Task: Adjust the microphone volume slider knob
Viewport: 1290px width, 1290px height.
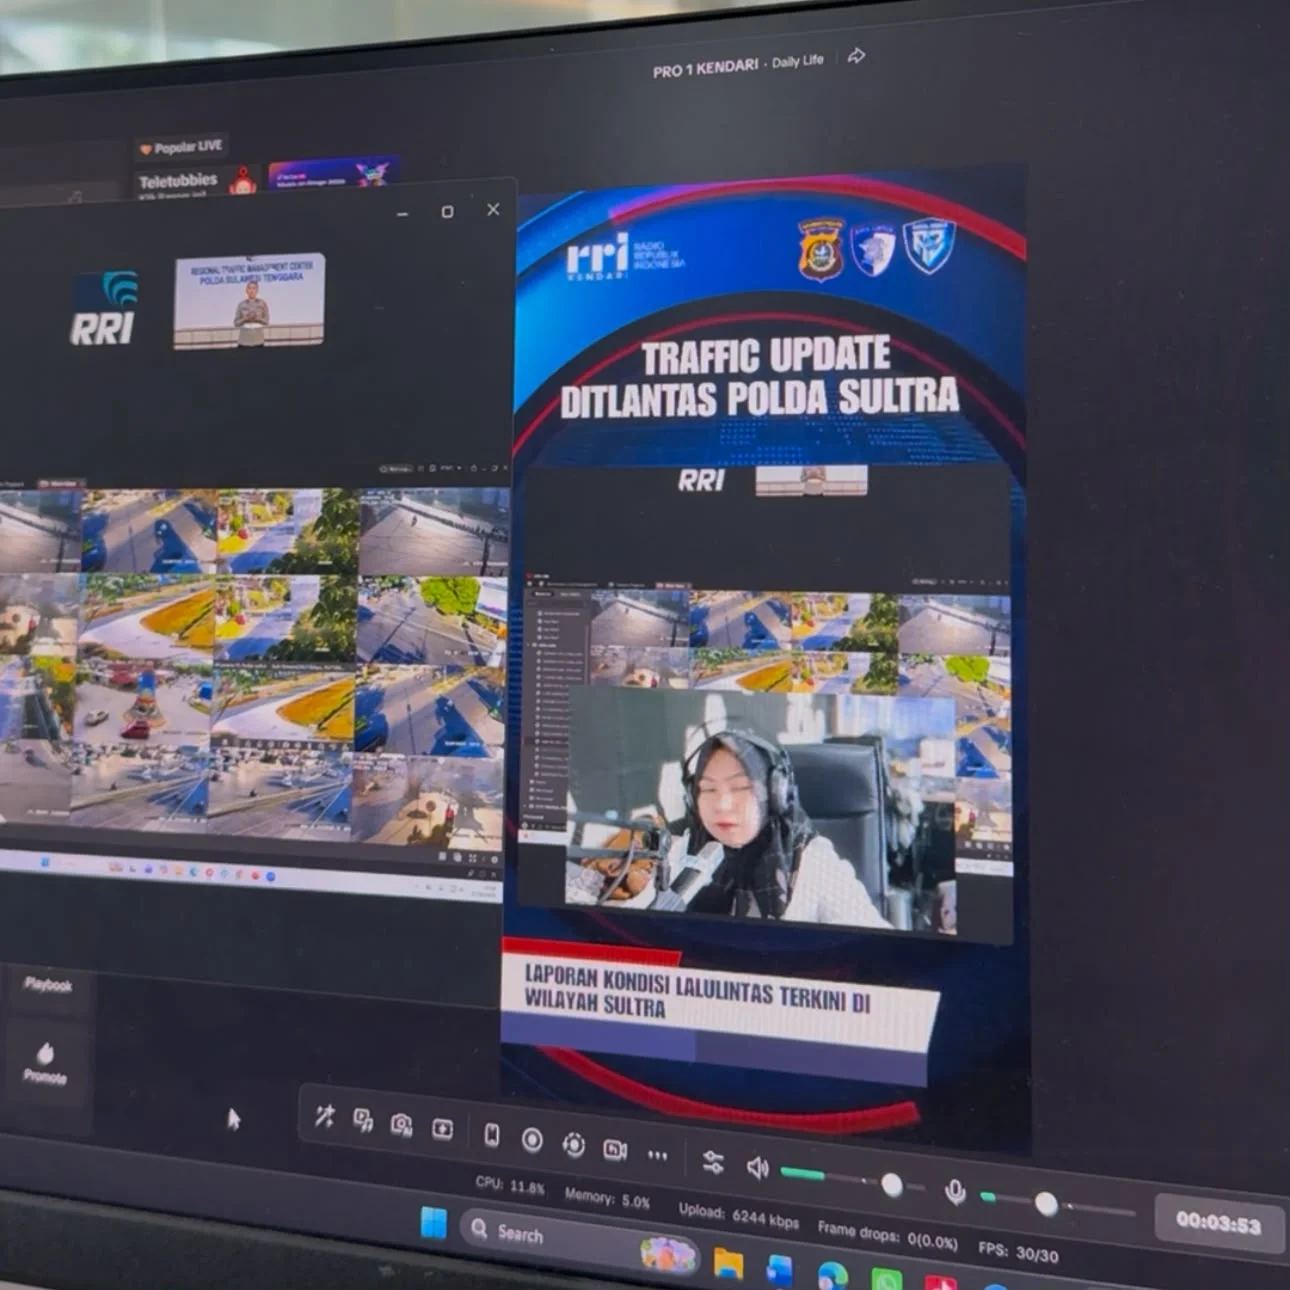Action: pyautogui.click(x=1046, y=1204)
